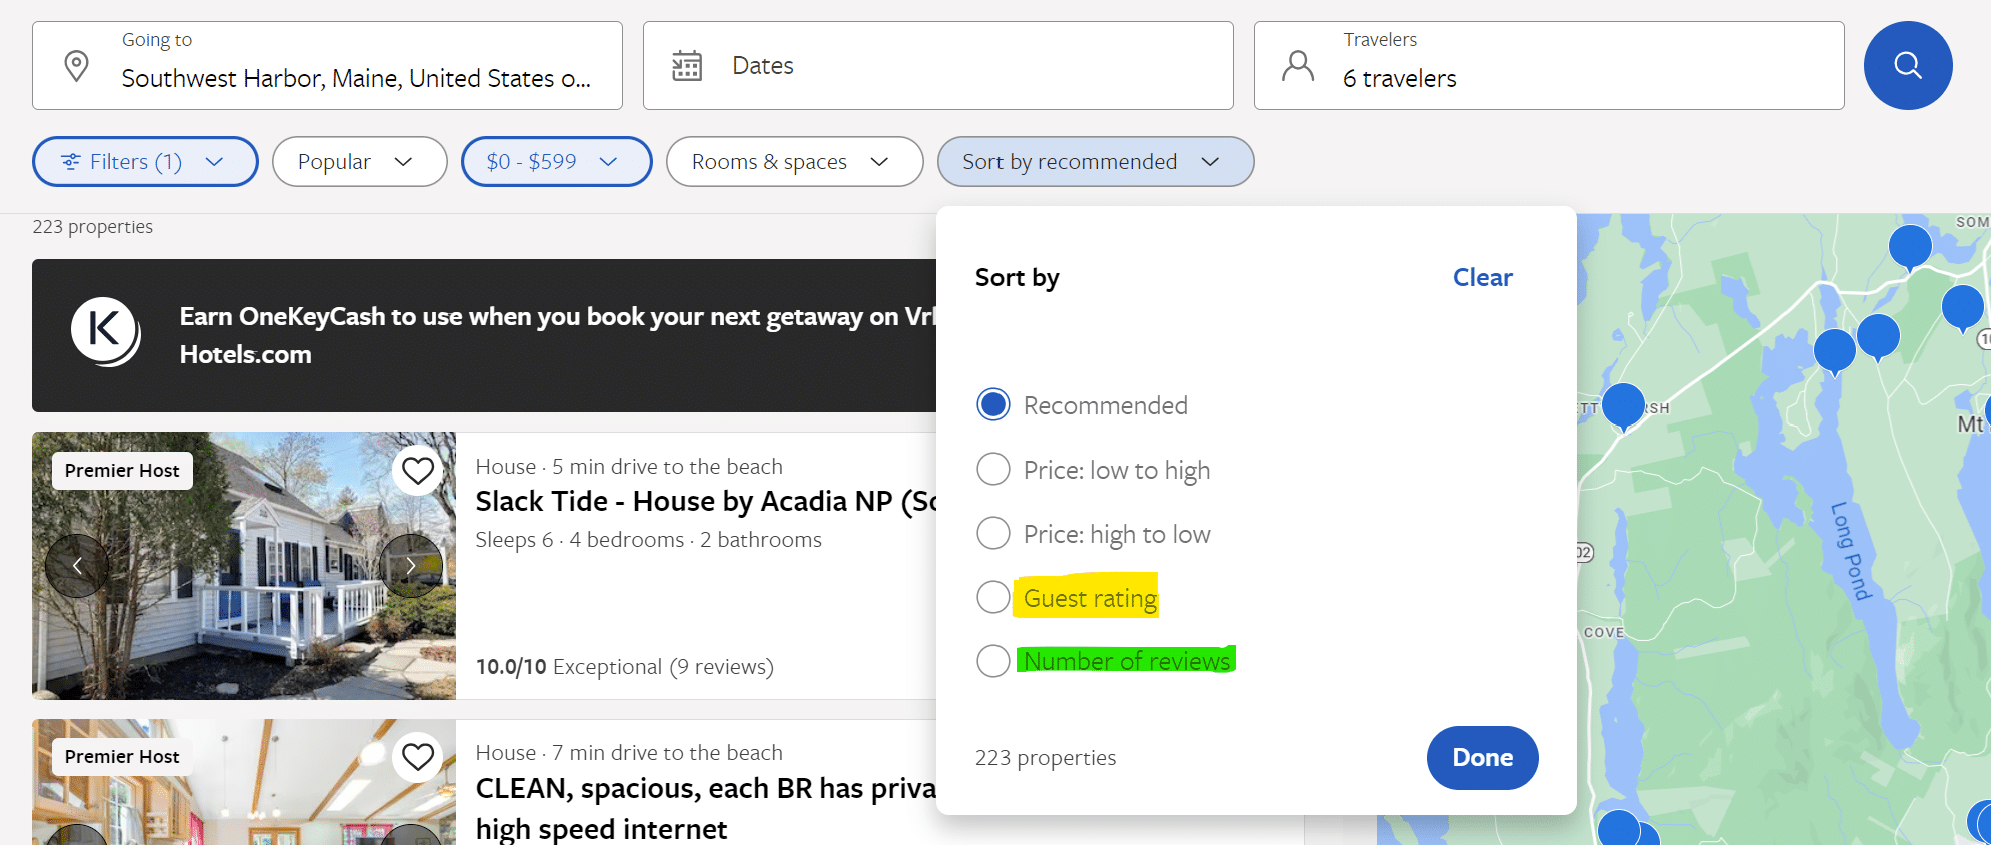Show next photo of Slack Tide house
Viewport: 1992px width, 846px height.
410,566
